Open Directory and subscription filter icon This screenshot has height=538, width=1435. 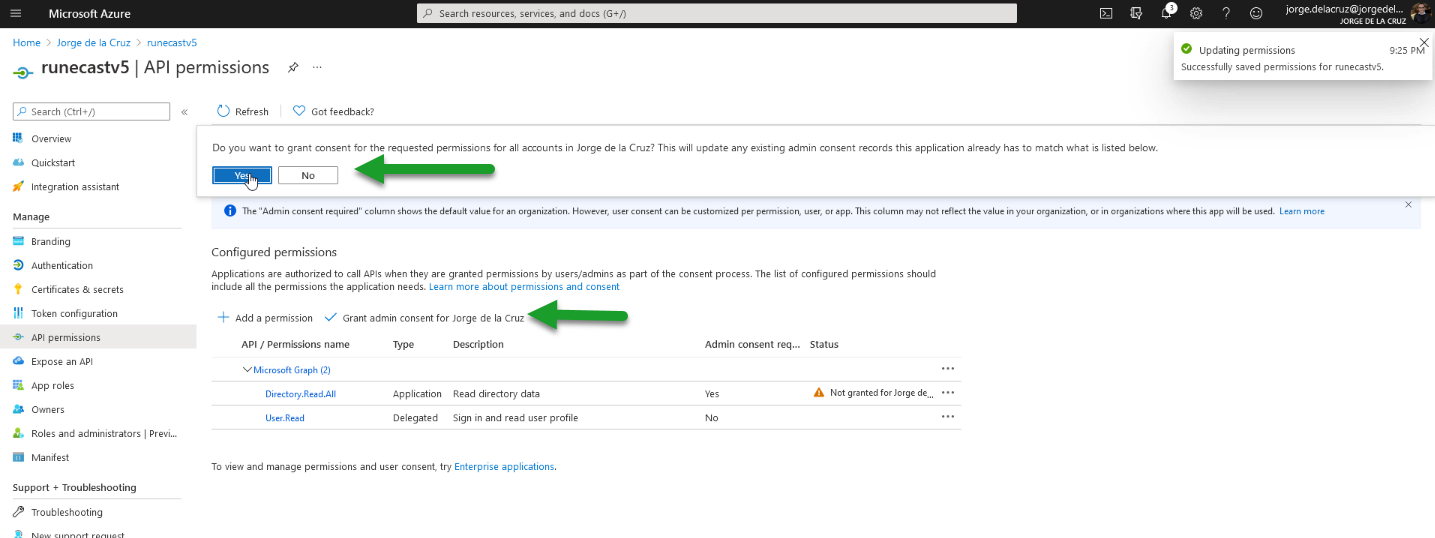[1136, 13]
